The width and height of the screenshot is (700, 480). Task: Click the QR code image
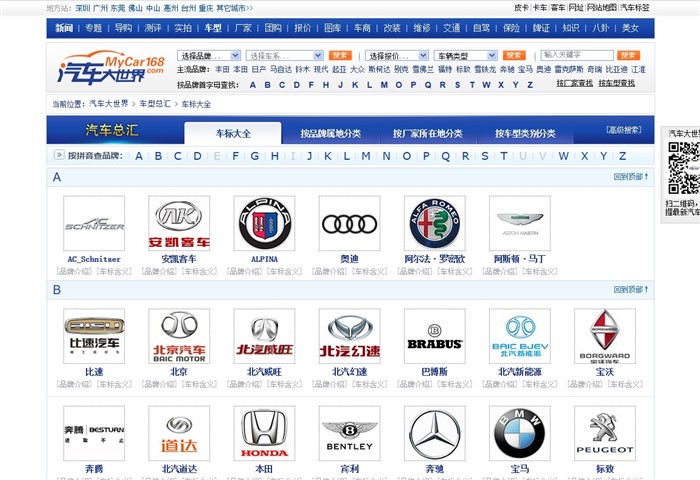684,168
